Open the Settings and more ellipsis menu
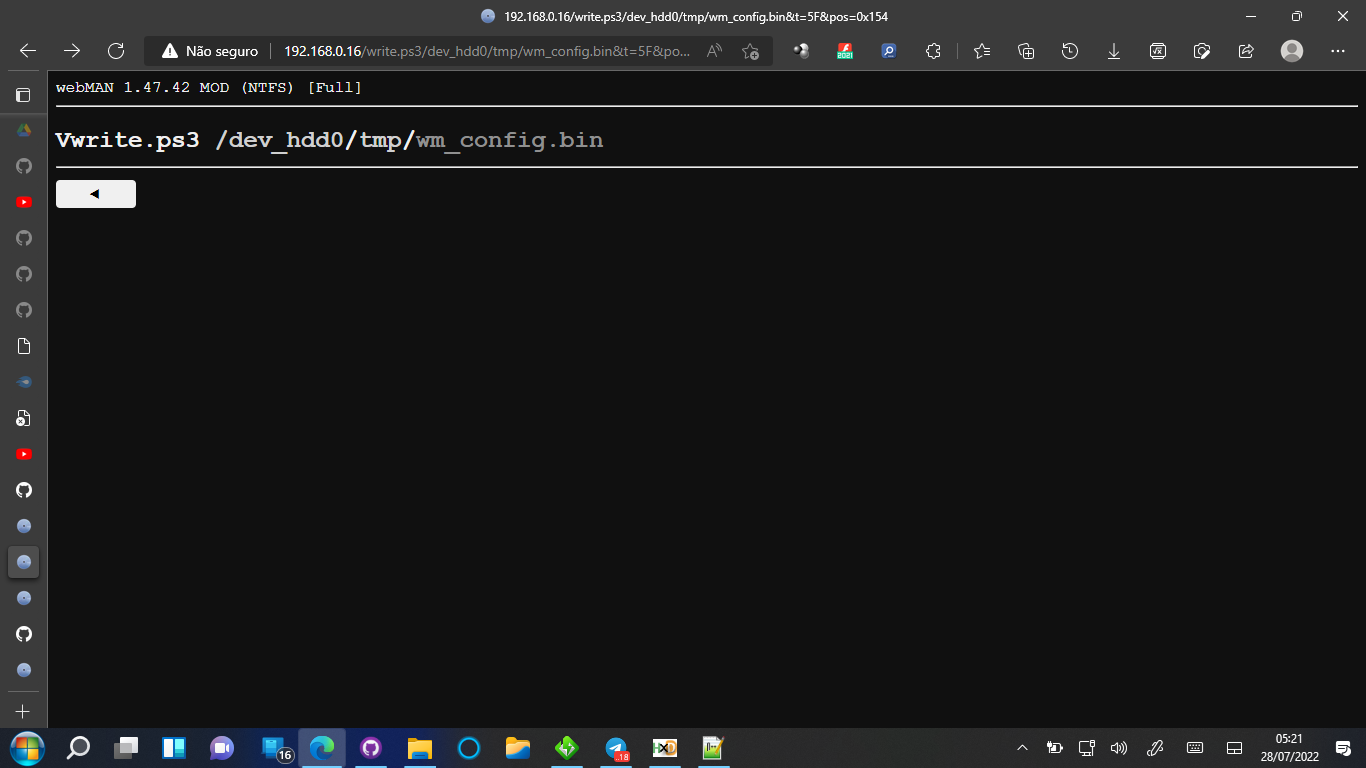The height and width of the screenshot is (768, 1366). tap(1337, 50)
